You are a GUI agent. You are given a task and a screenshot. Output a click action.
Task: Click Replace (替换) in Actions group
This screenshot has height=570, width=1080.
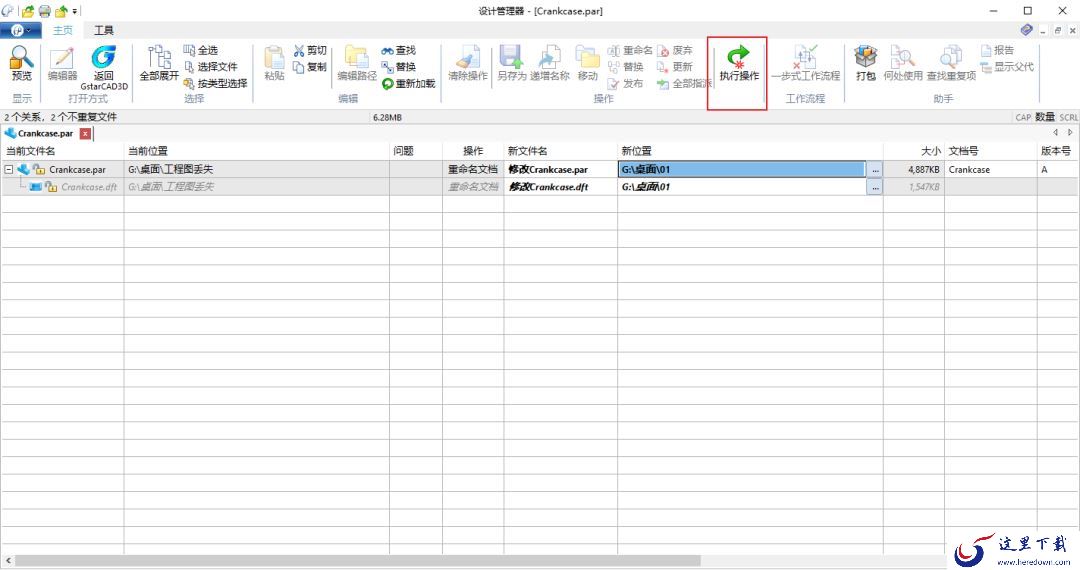point(625,67)
